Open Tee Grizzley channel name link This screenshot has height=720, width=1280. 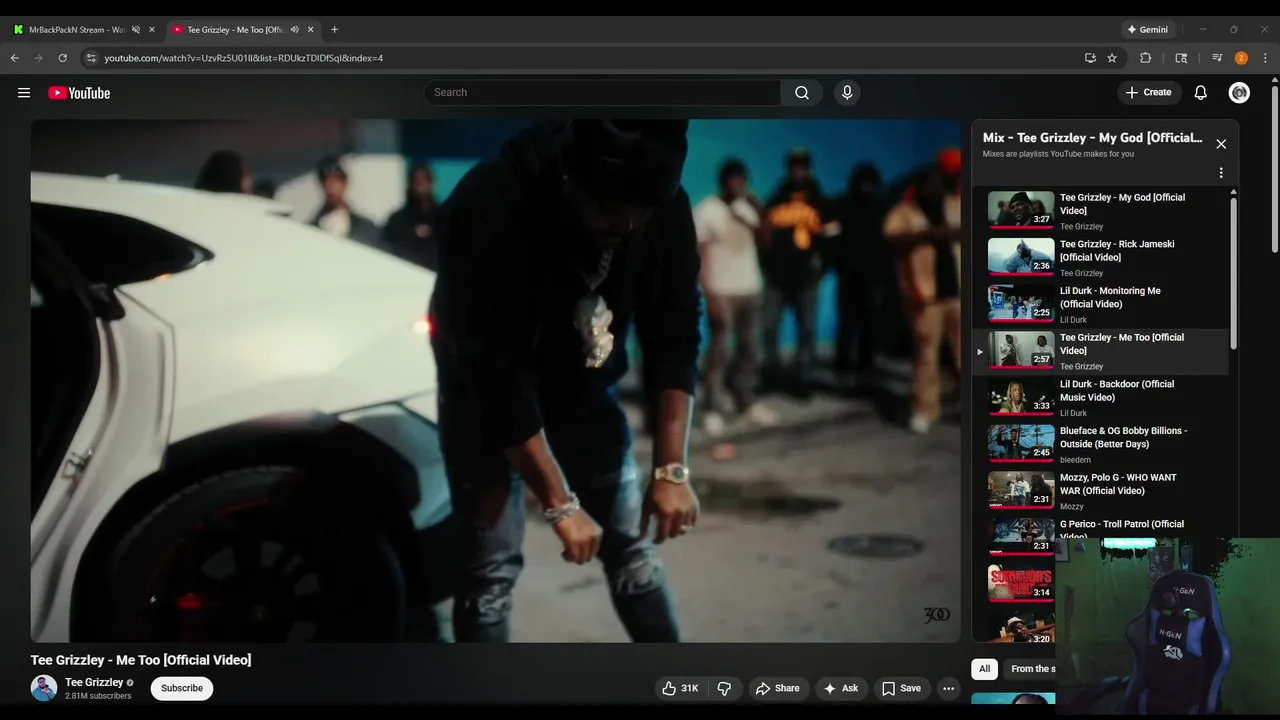click(94, 682)
